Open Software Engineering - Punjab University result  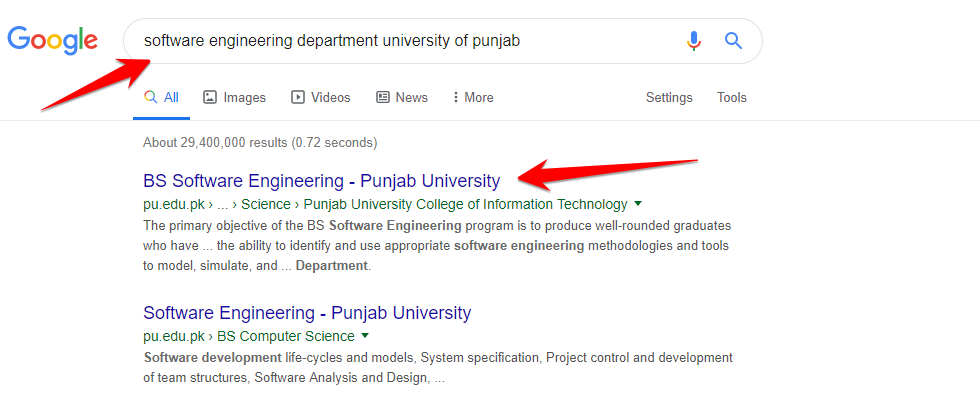(307, 313)
